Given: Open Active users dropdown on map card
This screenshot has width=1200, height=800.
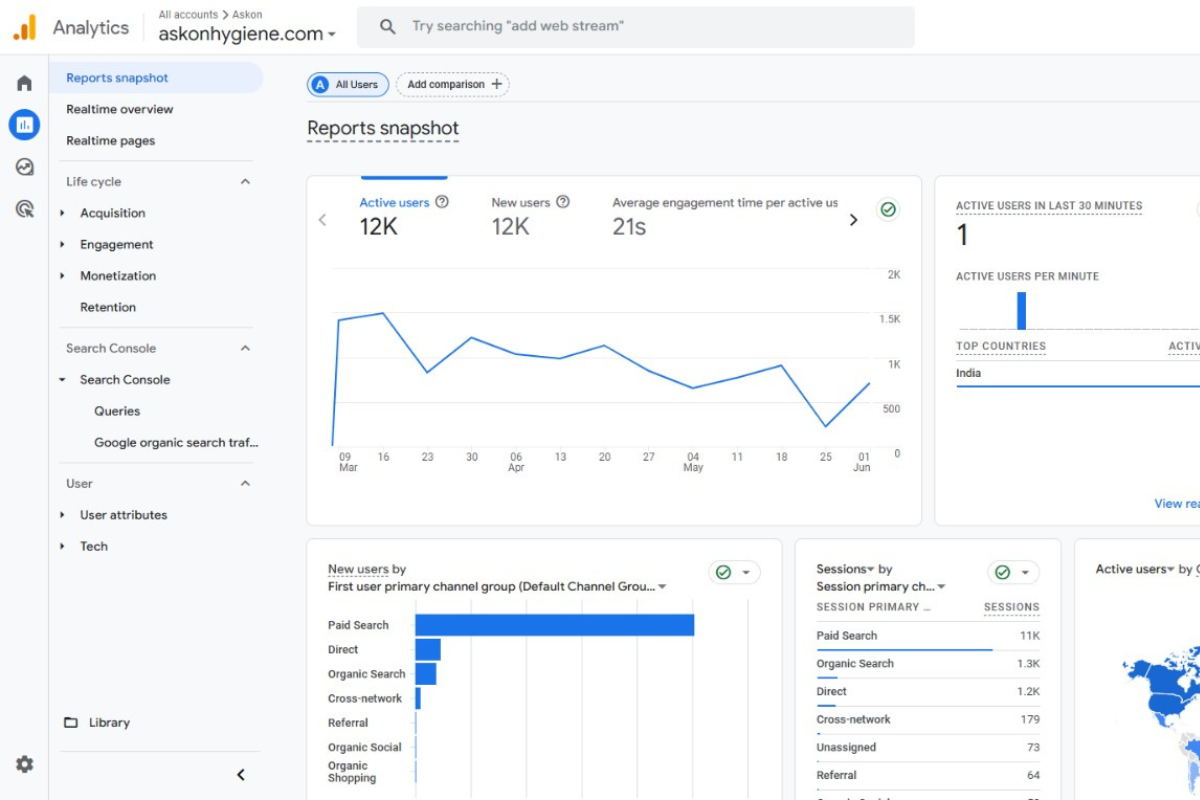Looking at the screenshot, I should (x=1135, y=569).
